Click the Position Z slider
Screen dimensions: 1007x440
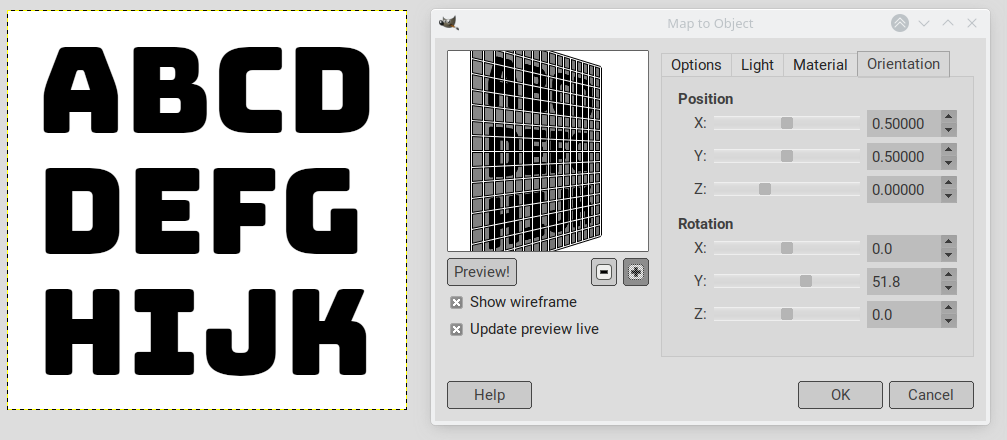[x=787, y=189]
